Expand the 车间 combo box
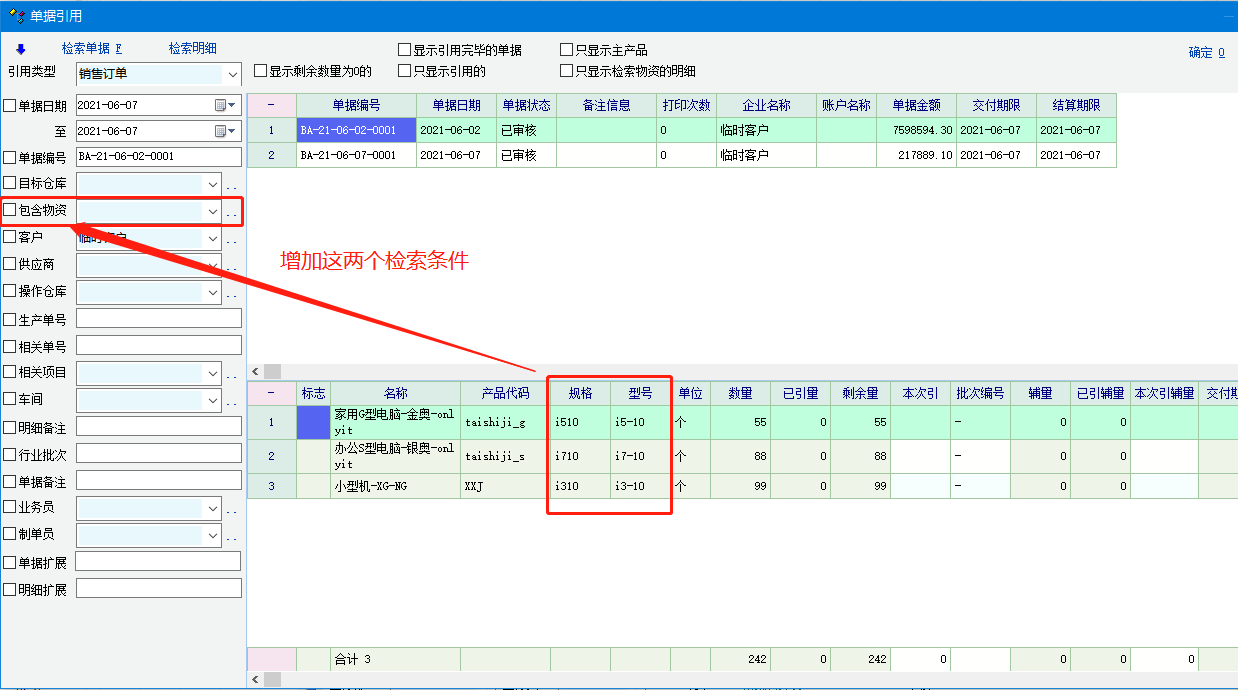1238x690 pixels. coord(212,400)
